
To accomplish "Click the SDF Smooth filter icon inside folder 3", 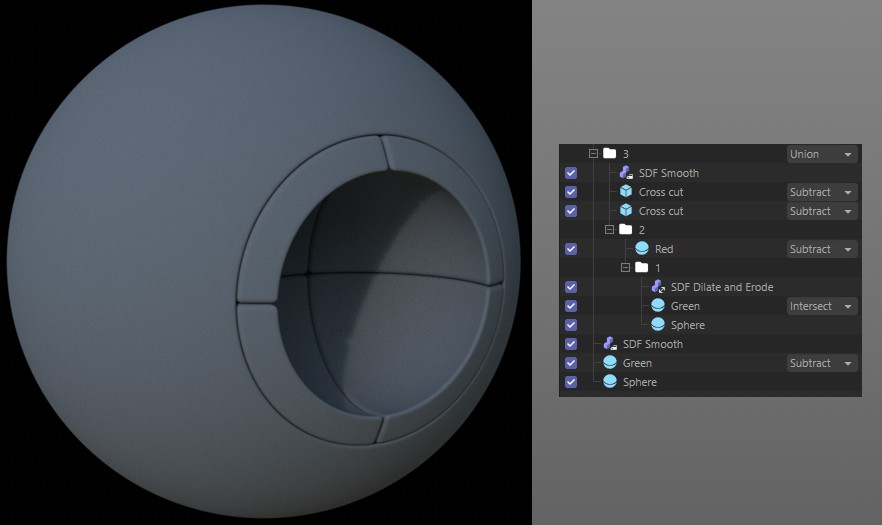I will [626, 173].
